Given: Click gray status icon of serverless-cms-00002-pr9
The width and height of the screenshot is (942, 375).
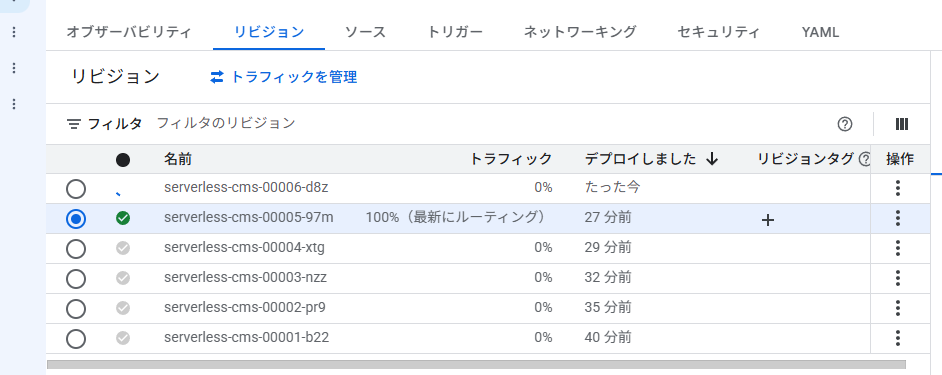Looking at the screenshot, I should (123, 308).
